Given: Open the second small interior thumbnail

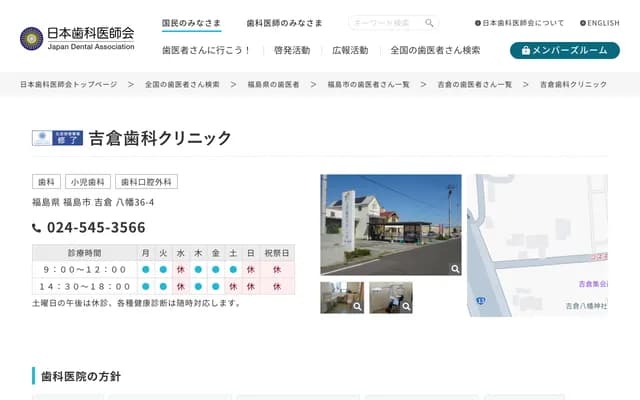Looking at the screenshot, I should pyautogui.click(x=391, y=298).
